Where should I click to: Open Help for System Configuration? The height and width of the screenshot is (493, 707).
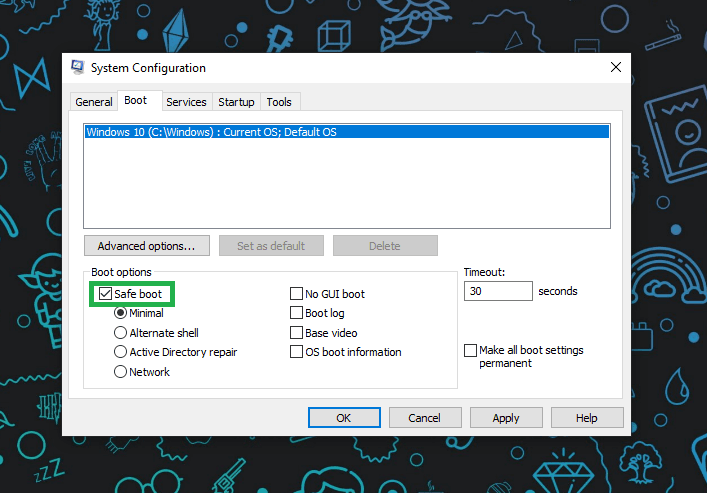tap(587, 418)
